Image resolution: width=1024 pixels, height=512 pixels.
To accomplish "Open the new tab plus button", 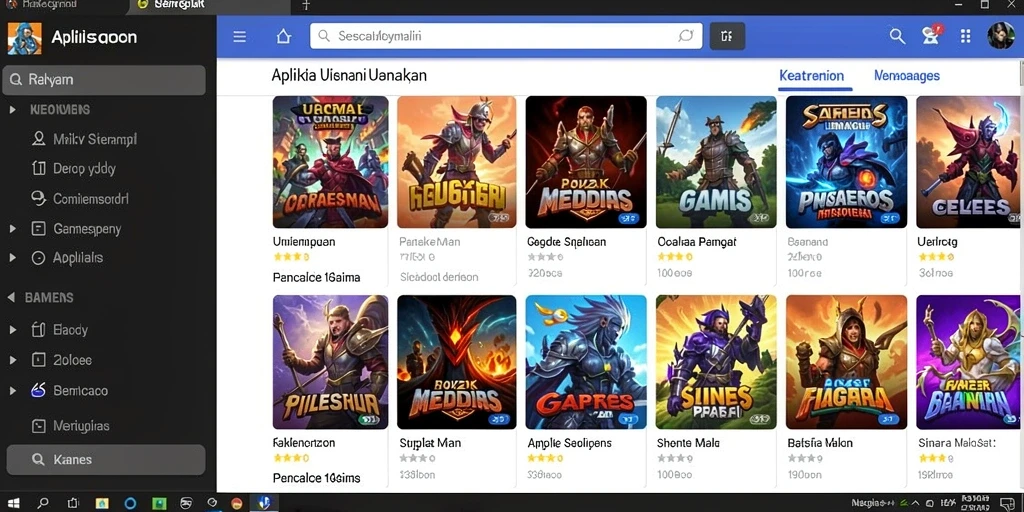I will pos(306,5).
